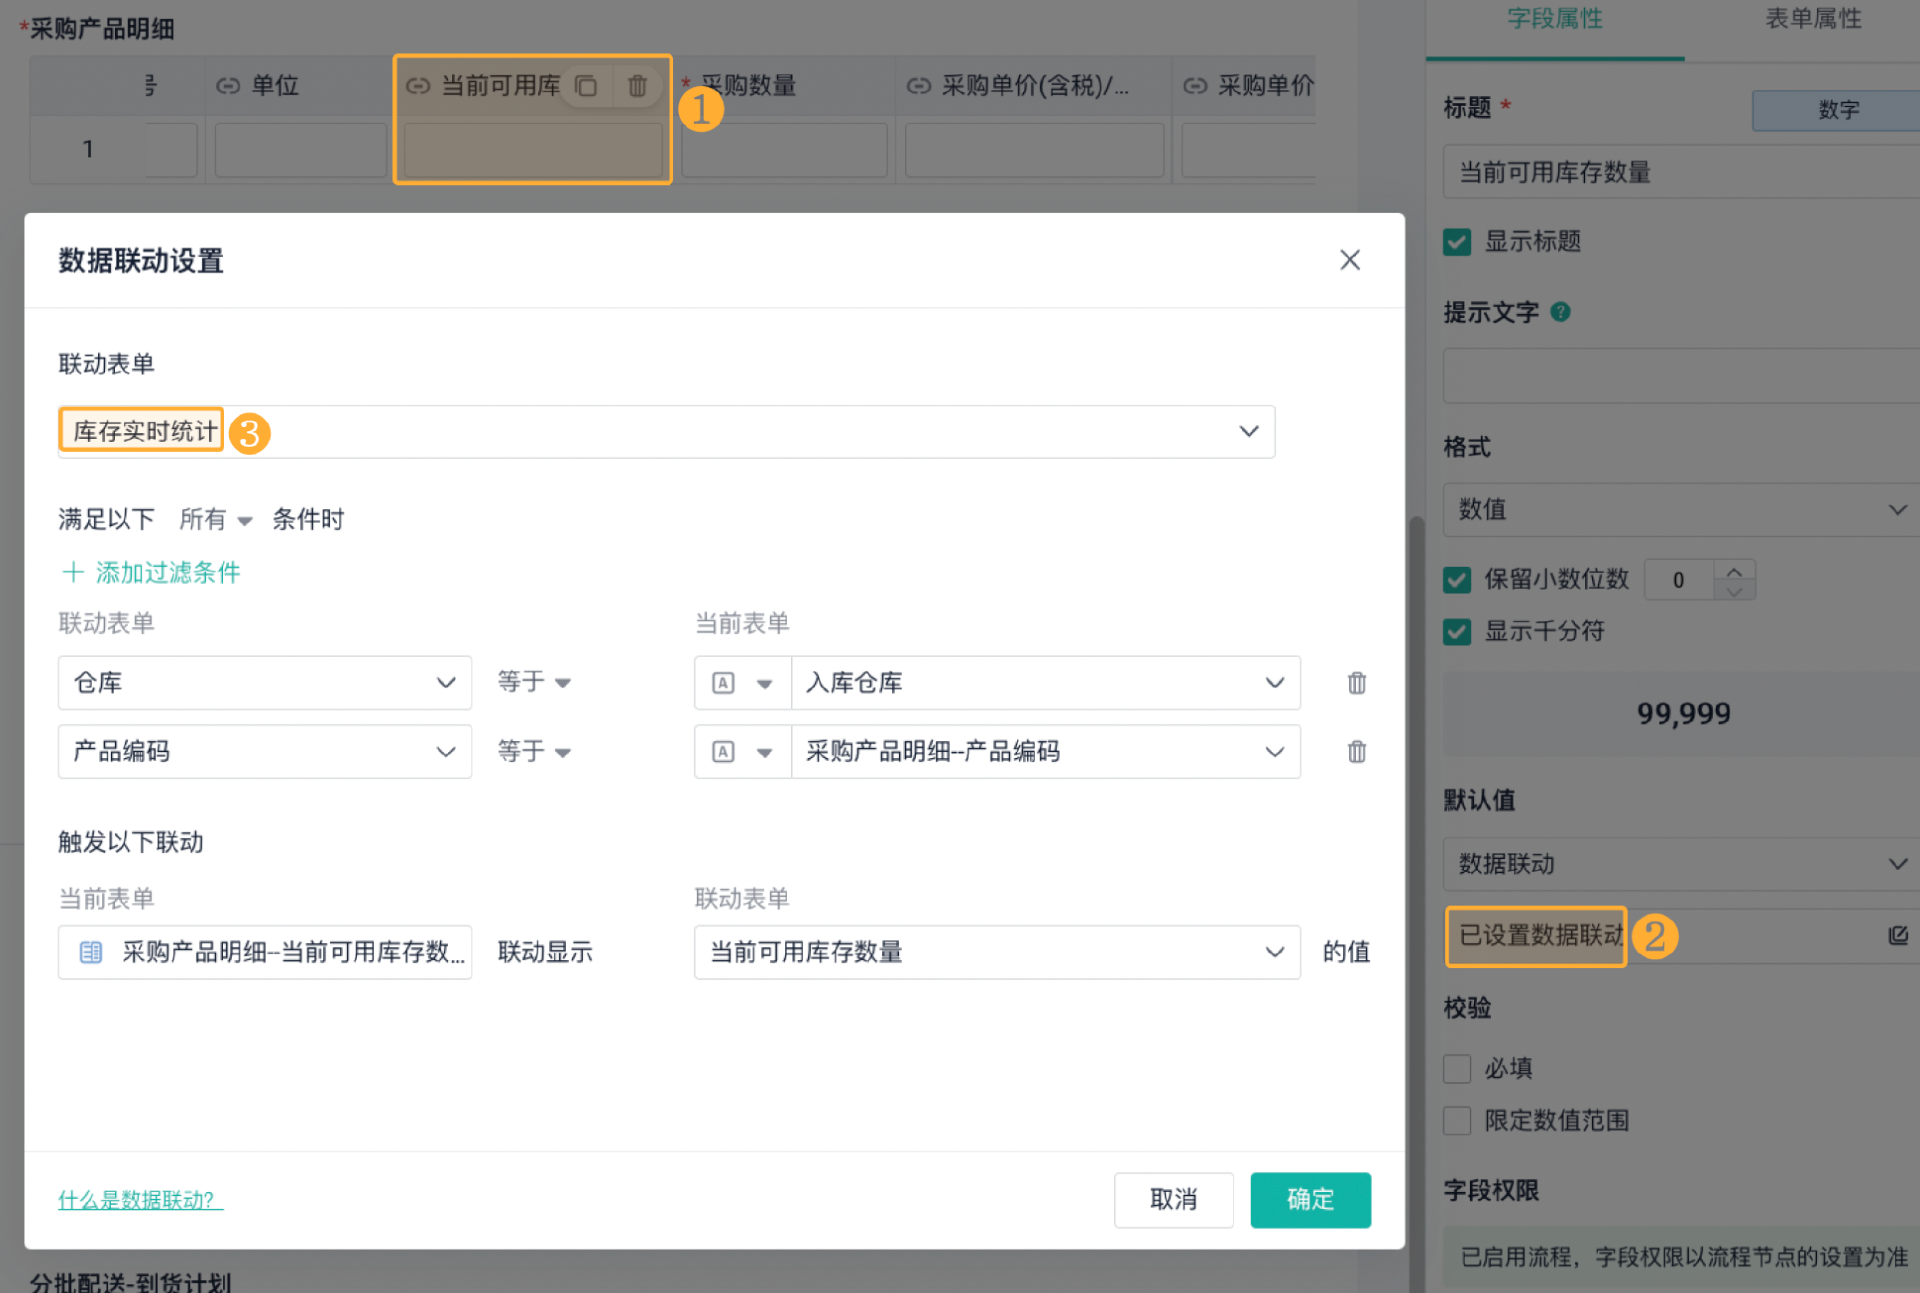Delete the 当前可用库存 column field

(637, 86)
